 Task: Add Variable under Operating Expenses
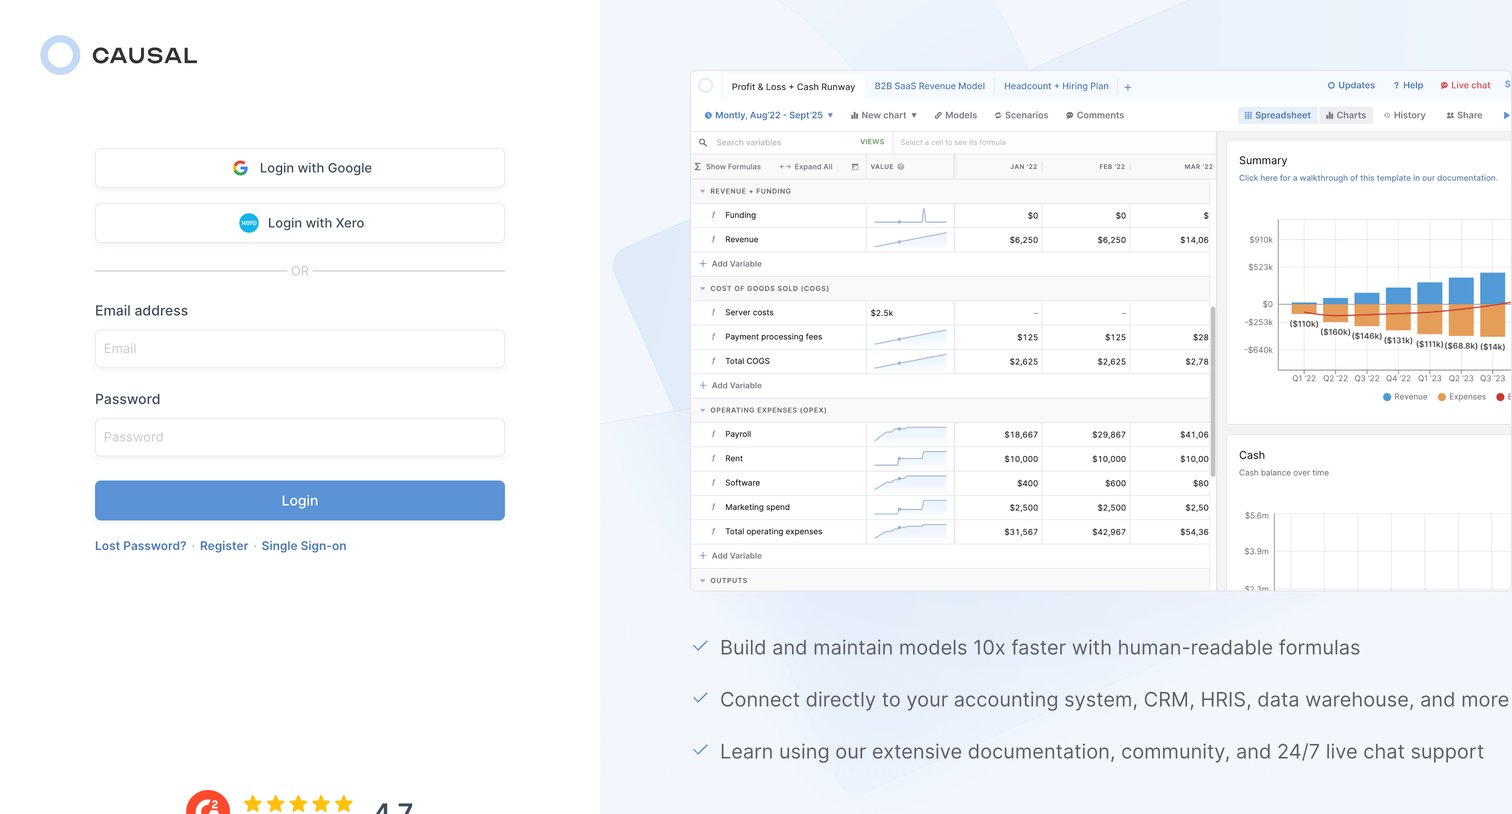(730, 556)
